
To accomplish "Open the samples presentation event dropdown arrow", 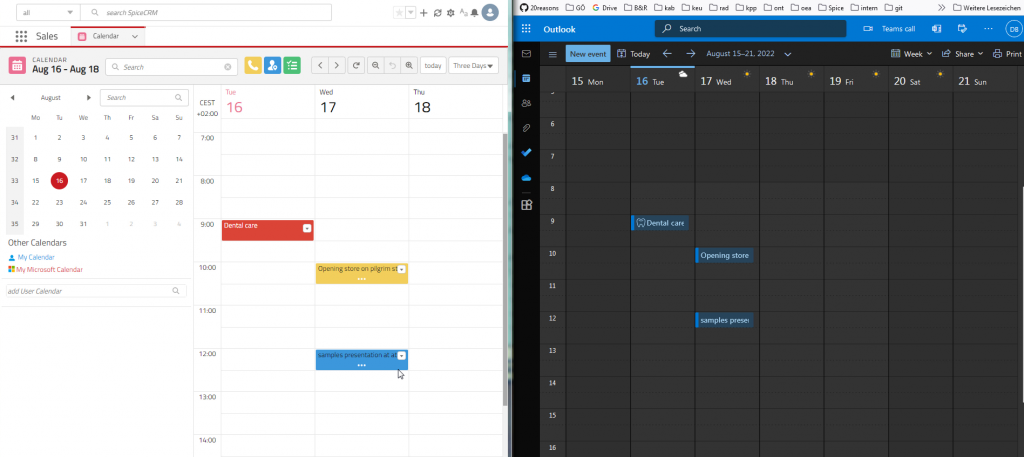I will click(x=402, y=355).
